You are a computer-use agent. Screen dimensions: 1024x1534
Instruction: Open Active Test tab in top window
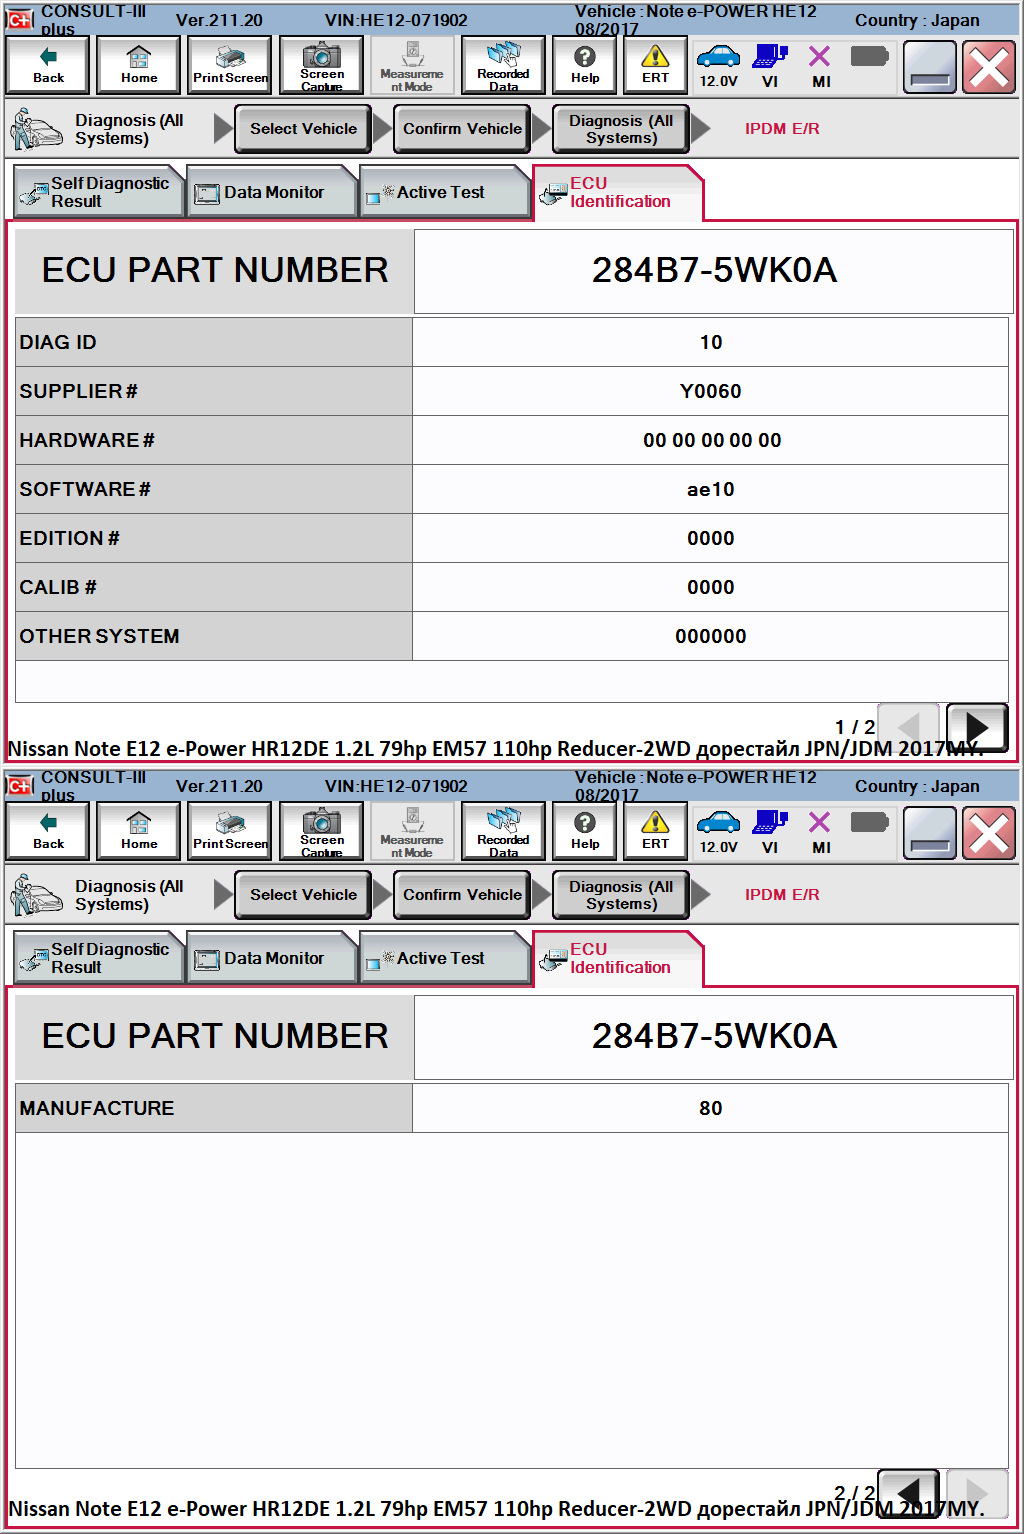point(444,192)
